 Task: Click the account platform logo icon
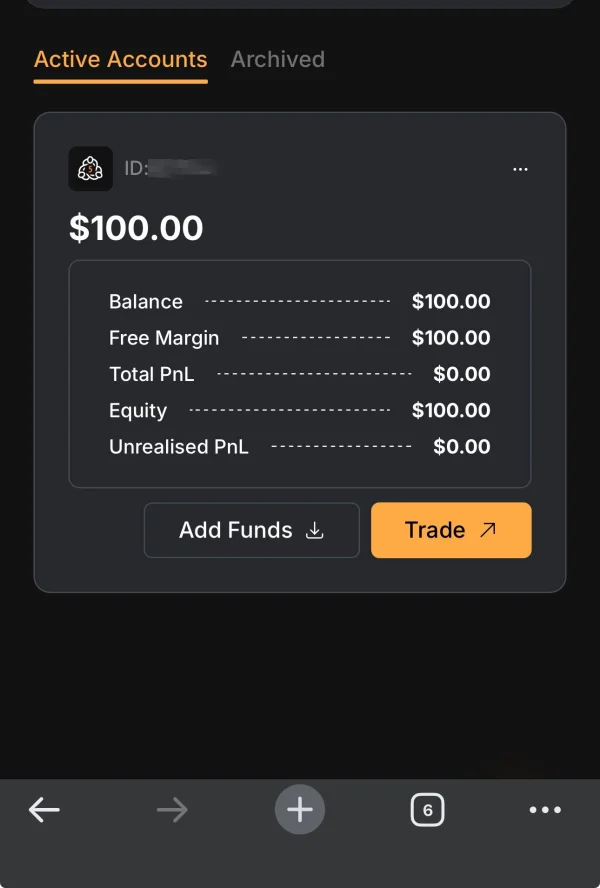click(x=90, y=169)
